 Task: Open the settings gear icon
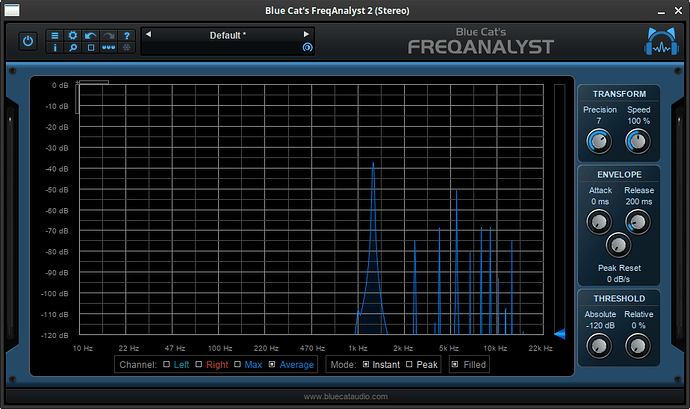click(x=72, y=35)
